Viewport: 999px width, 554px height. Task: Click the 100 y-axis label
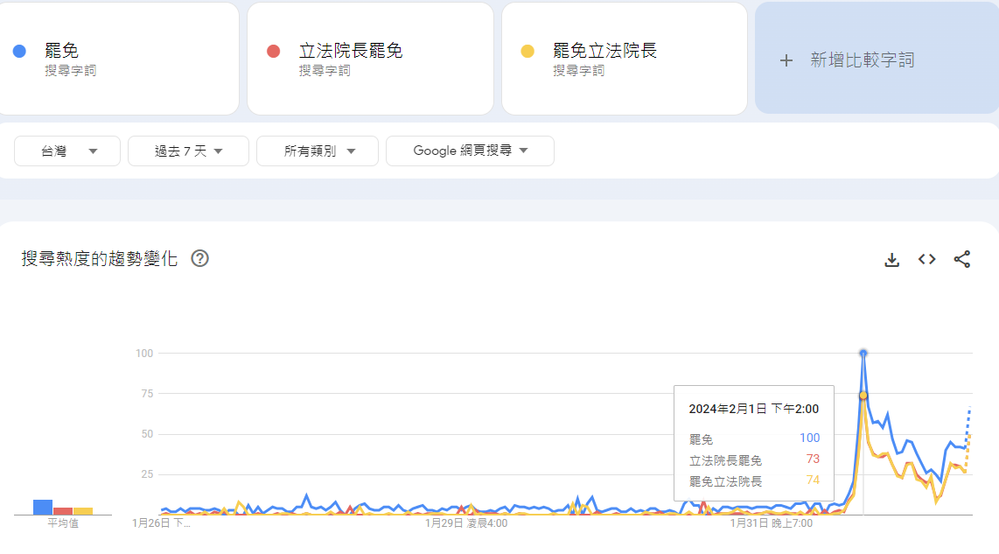coord(145,353)
